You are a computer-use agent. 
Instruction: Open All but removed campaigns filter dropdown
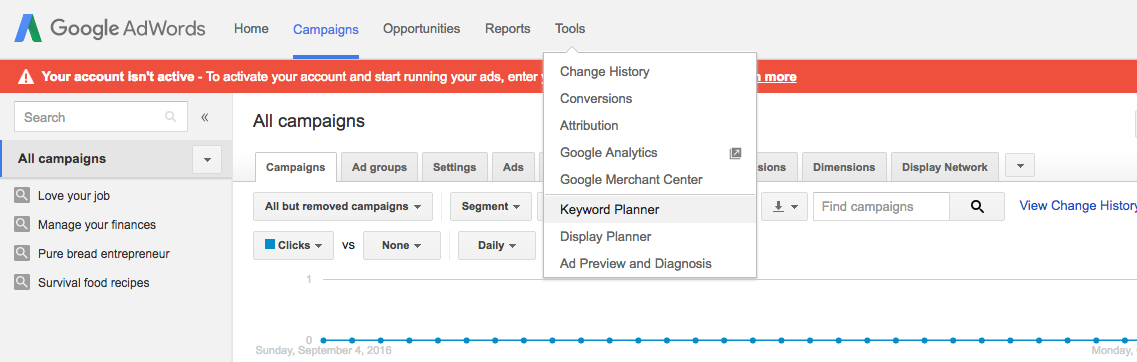pyautogui.click(x=343, y=207)
